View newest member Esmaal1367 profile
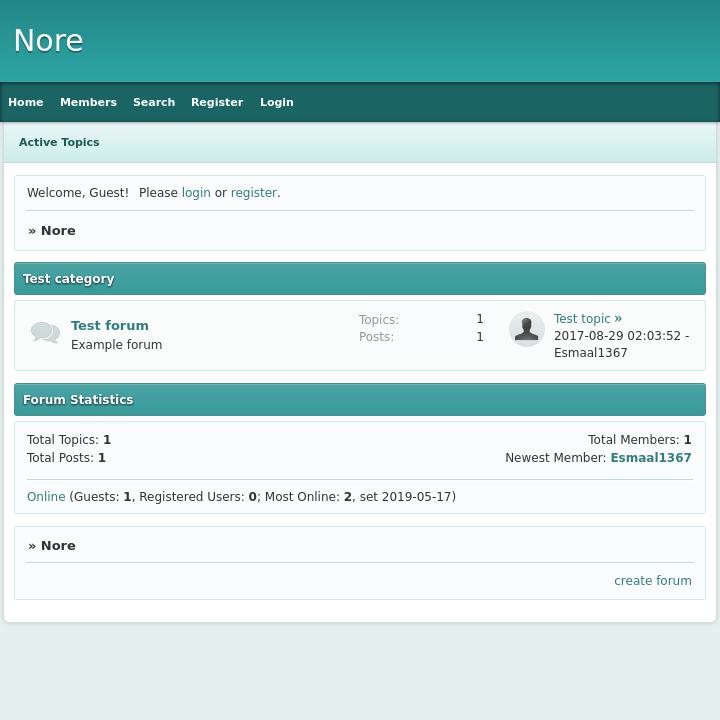This screenshot has width=720, height=720. tap(651, 458)
